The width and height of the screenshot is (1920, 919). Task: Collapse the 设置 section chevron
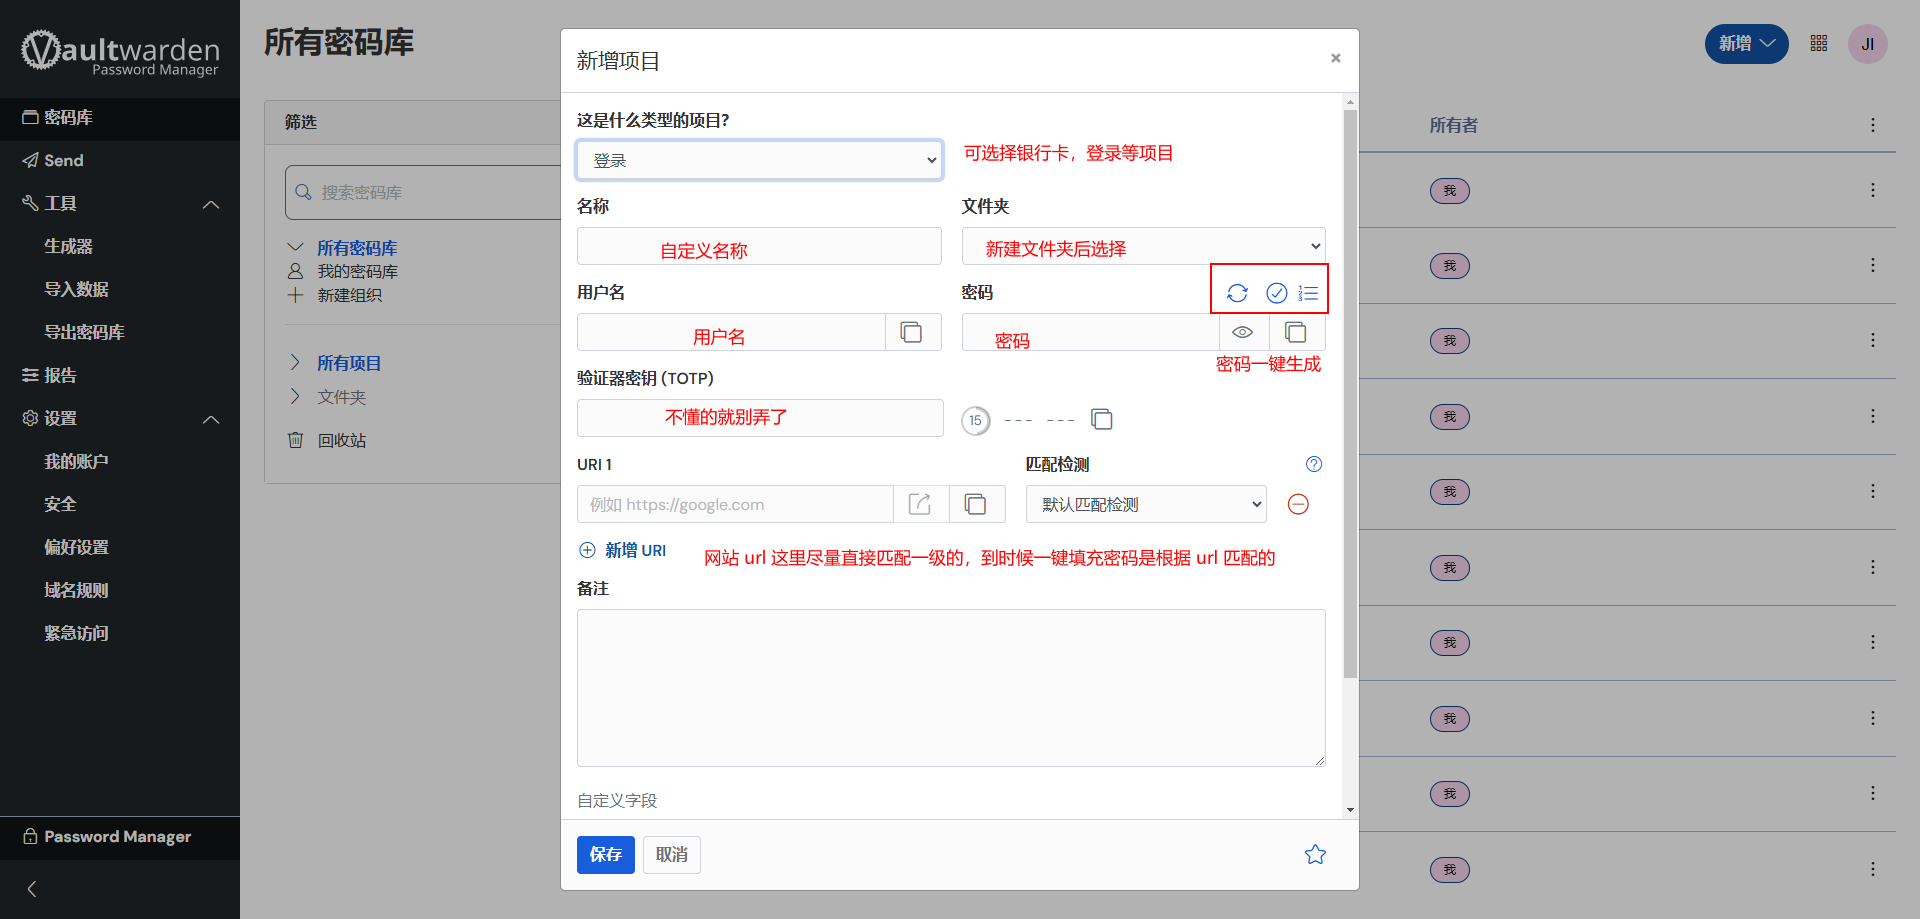tap(211, 419)
